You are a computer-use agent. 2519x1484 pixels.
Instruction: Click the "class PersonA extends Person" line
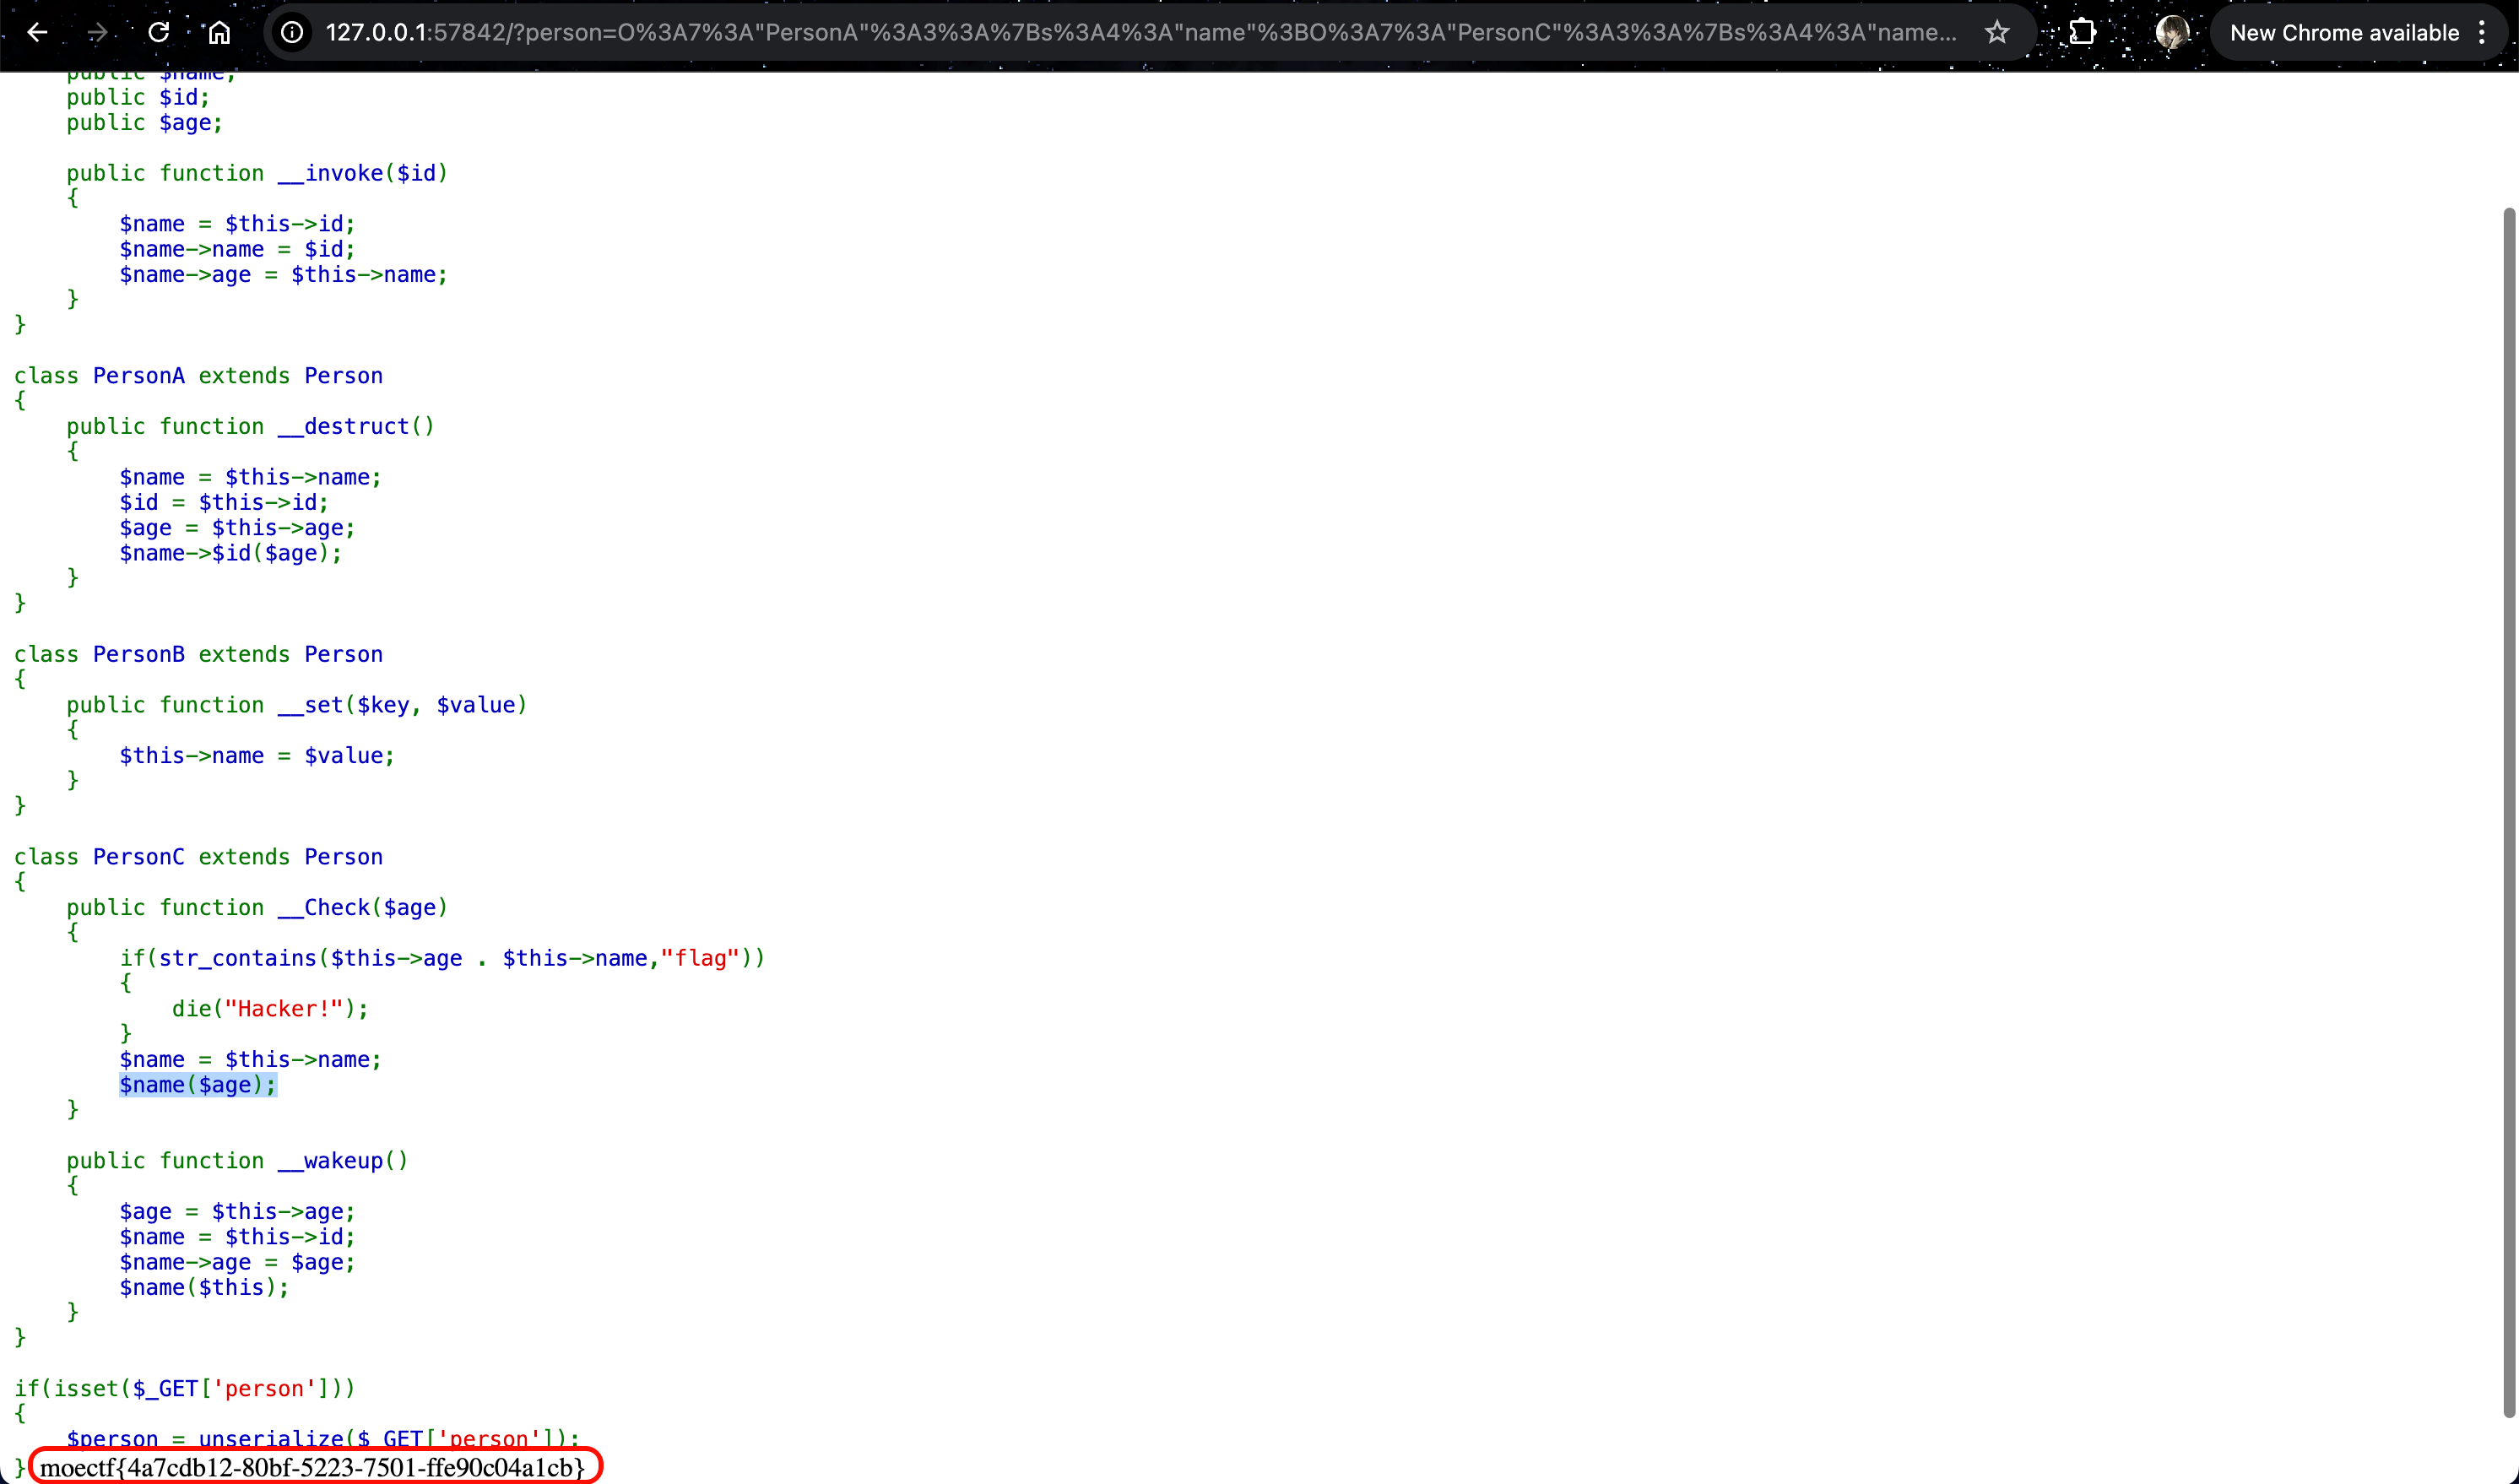(x=198, y=376)
